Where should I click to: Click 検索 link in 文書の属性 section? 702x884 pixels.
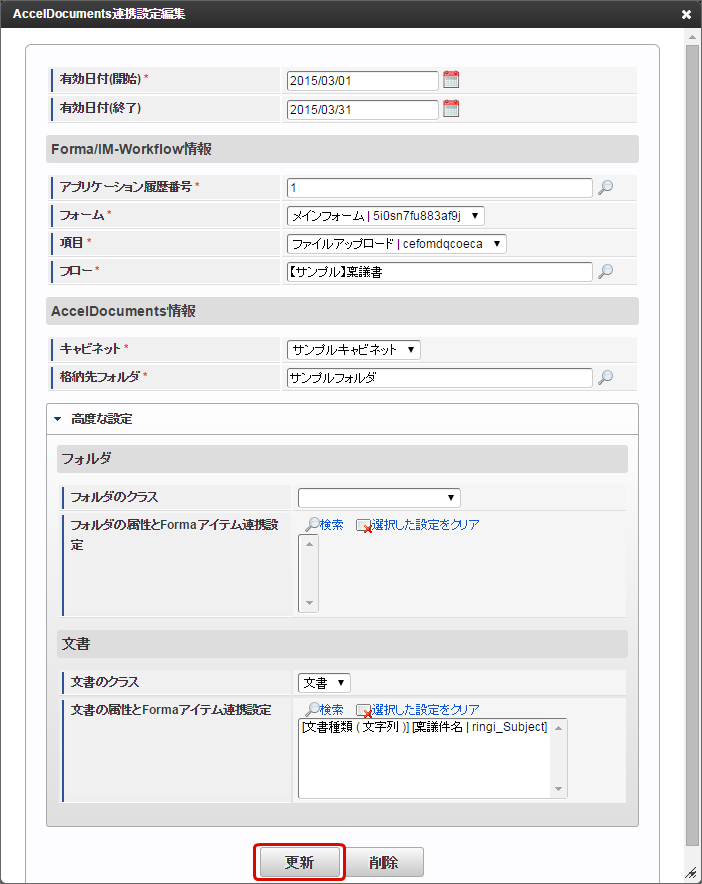[x=324, y=709]
